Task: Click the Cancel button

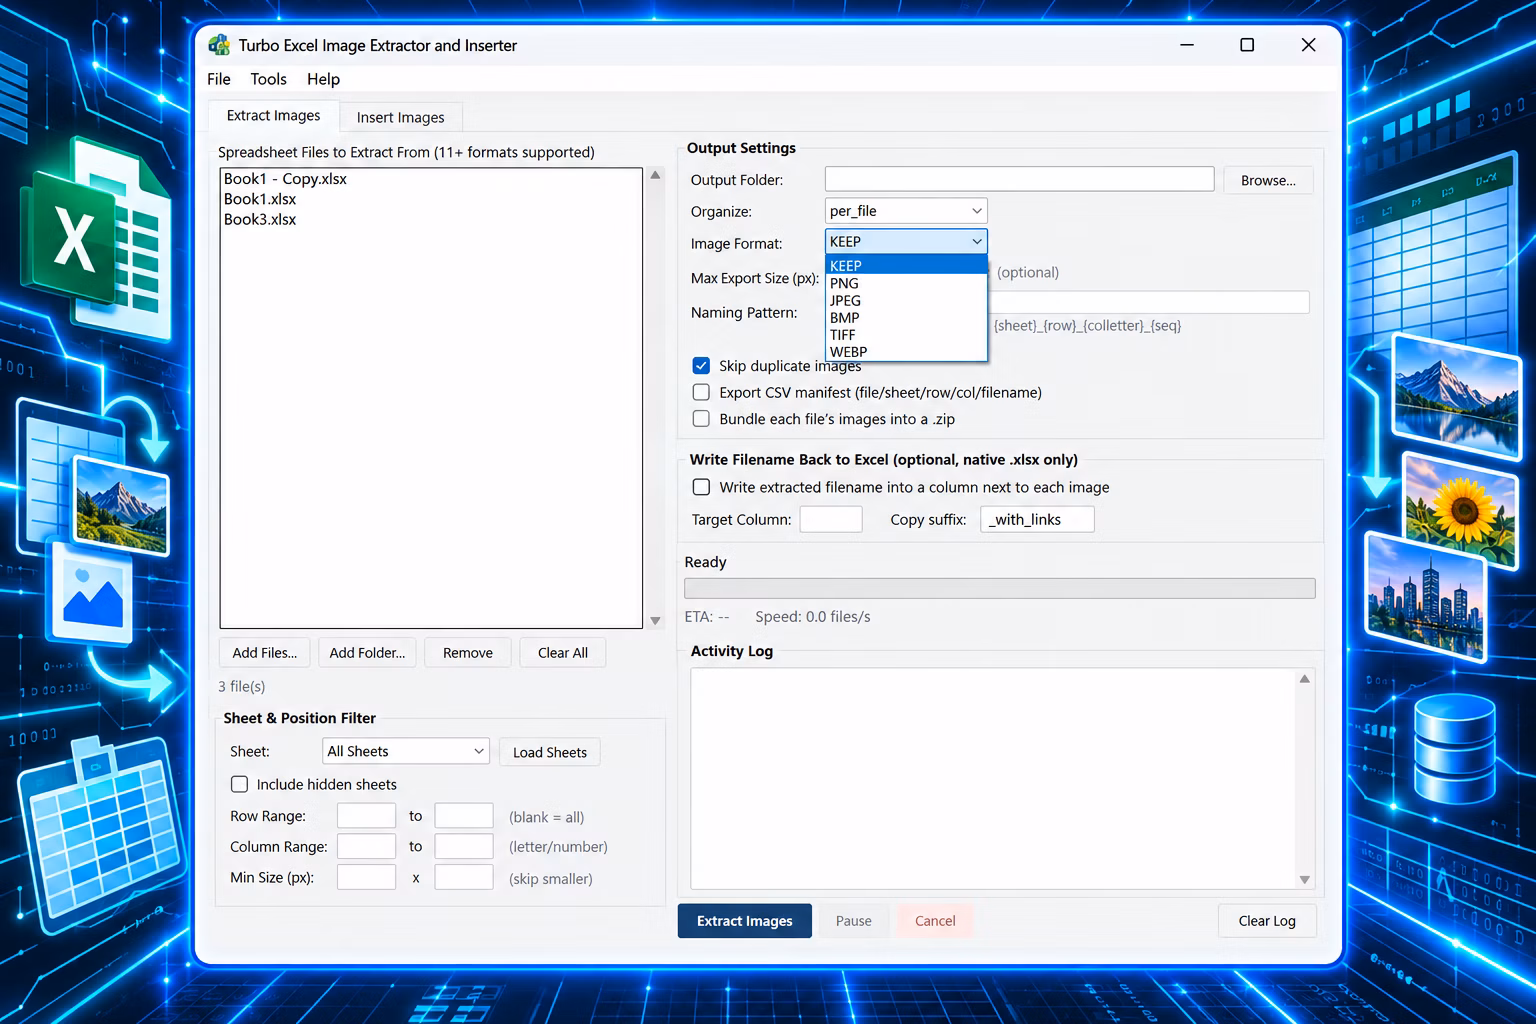Action: pyautogui.click(x=935, y=921)
